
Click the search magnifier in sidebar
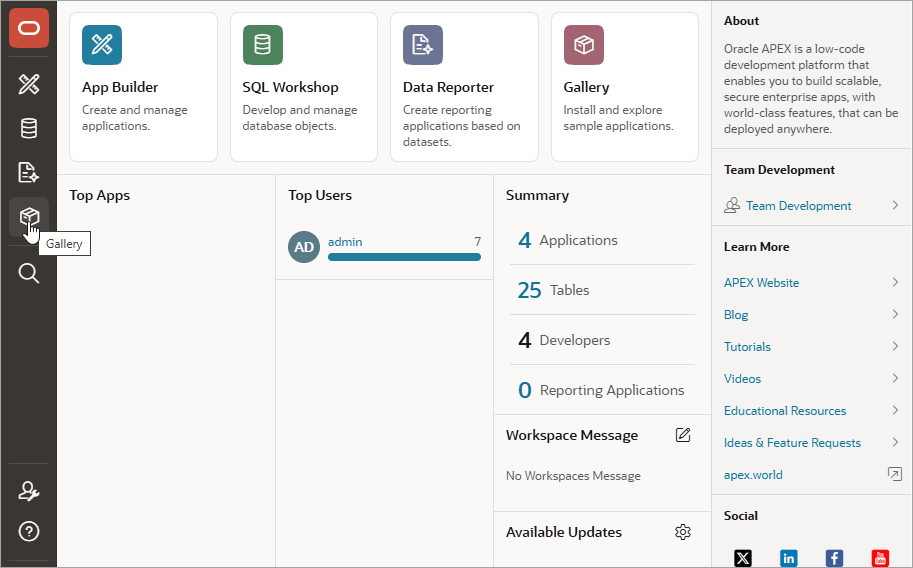point(29,273)
